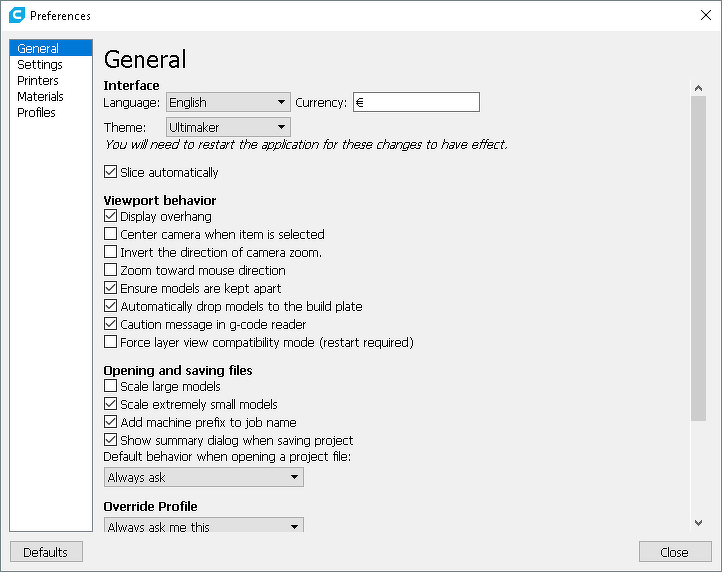Viewport: 722px width, 572px height.
Task: Open the Materials preferences page
Action: tap(40, 97)
